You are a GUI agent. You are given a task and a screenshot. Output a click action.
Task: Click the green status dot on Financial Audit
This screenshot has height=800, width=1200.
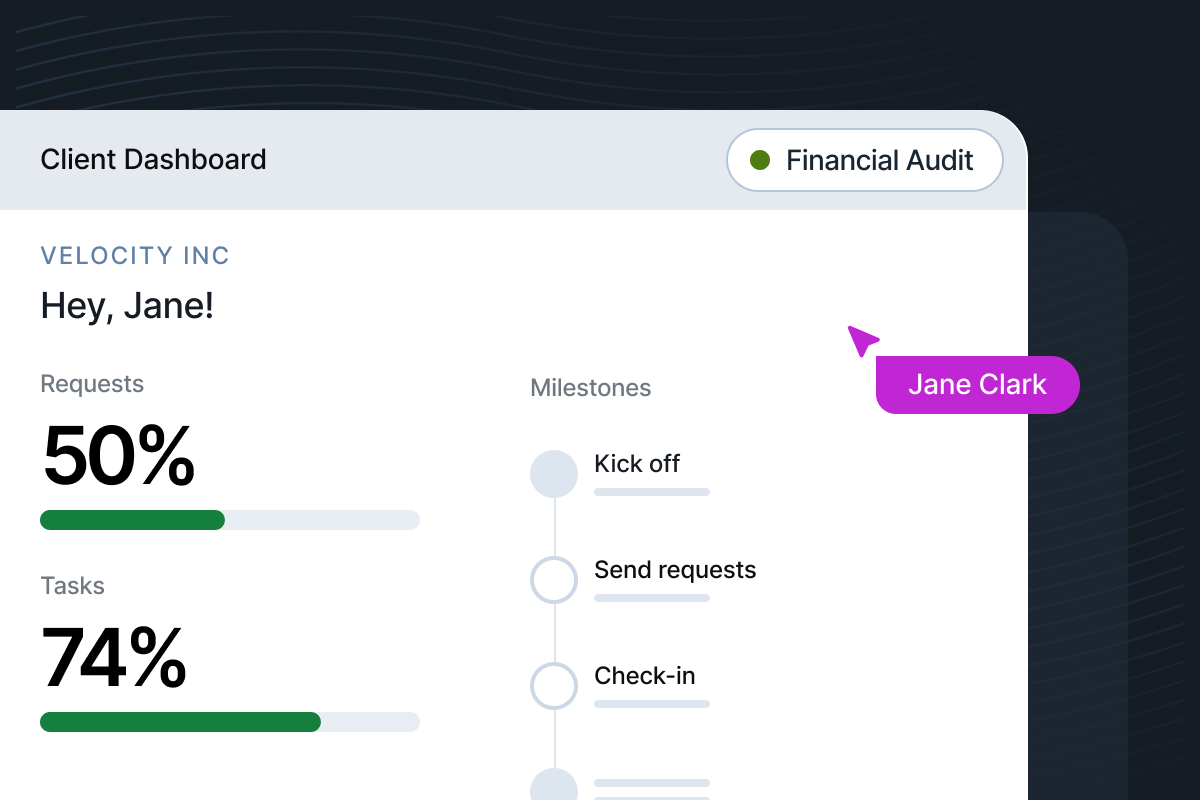[x=761, y=160]
